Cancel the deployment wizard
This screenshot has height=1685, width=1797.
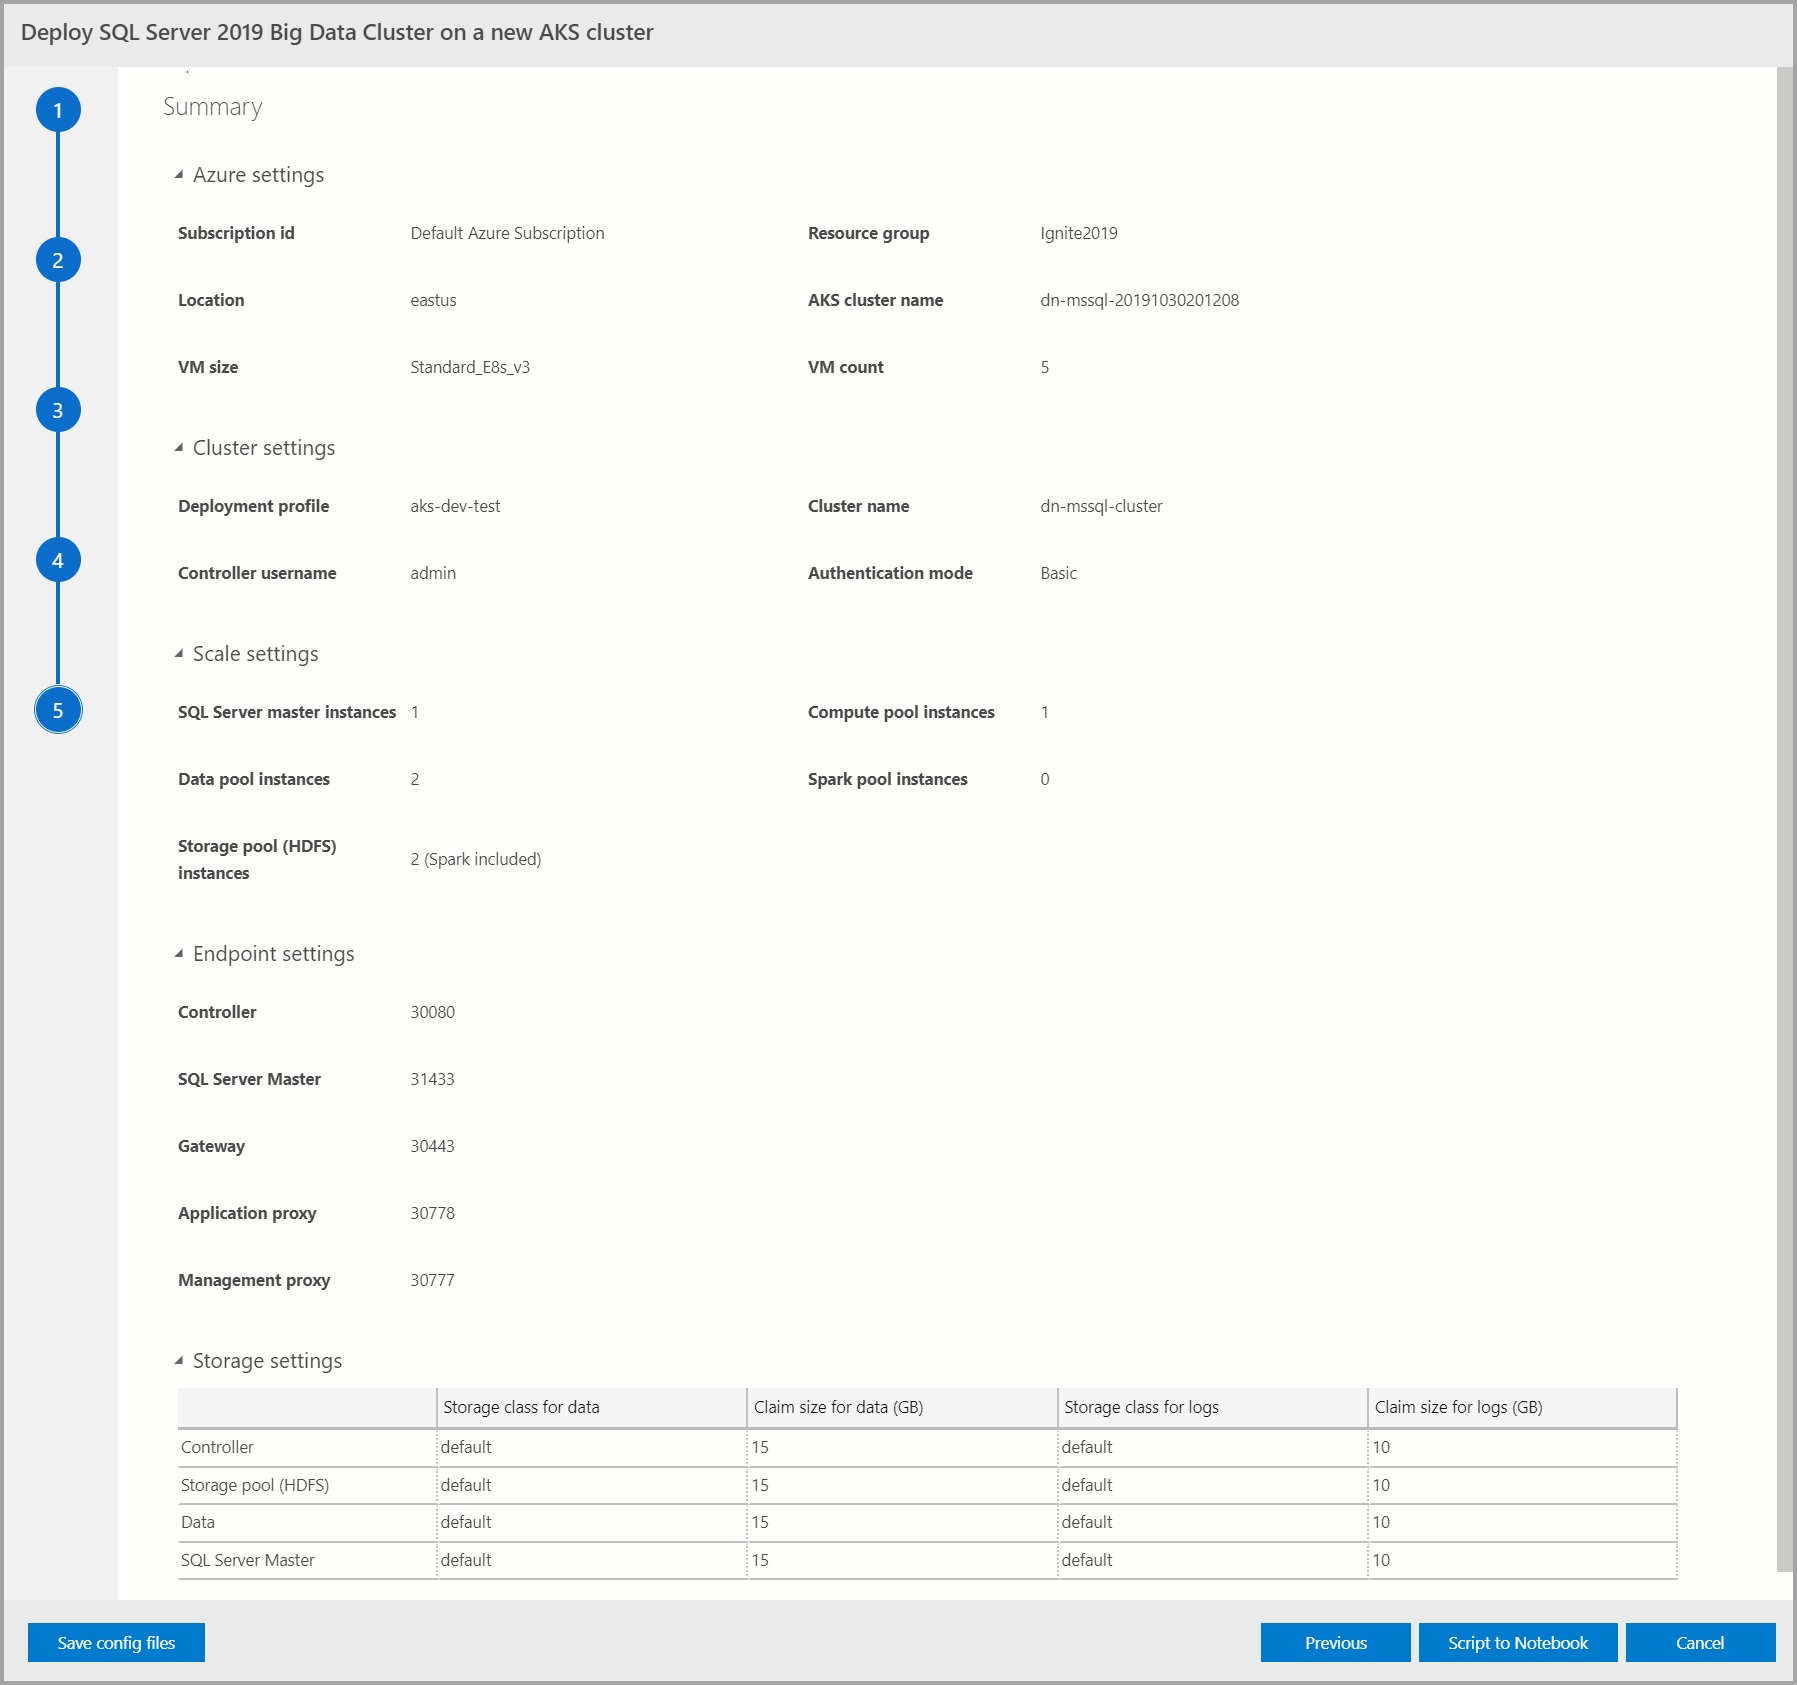[1700, 1643]
